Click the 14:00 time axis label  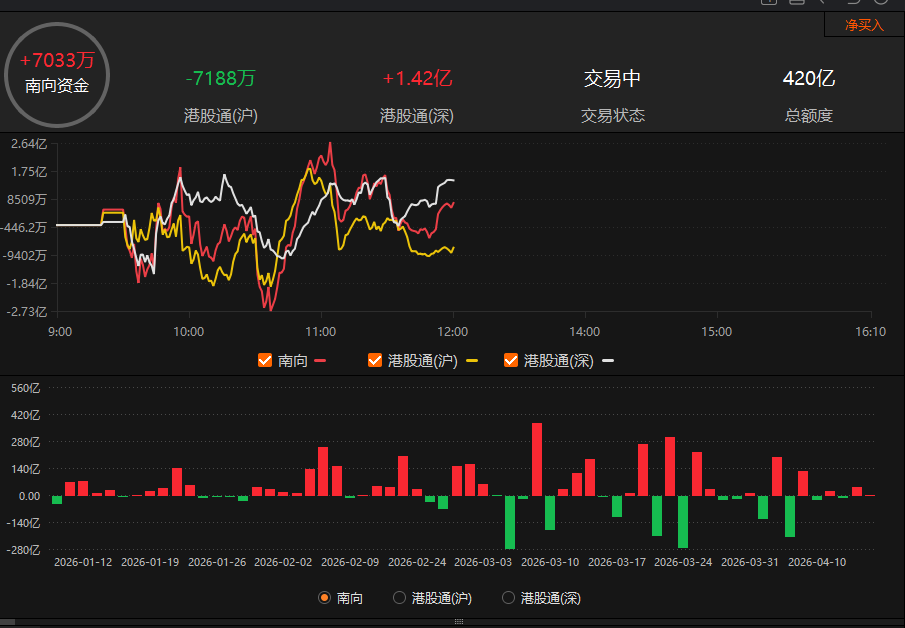point(584,331)
